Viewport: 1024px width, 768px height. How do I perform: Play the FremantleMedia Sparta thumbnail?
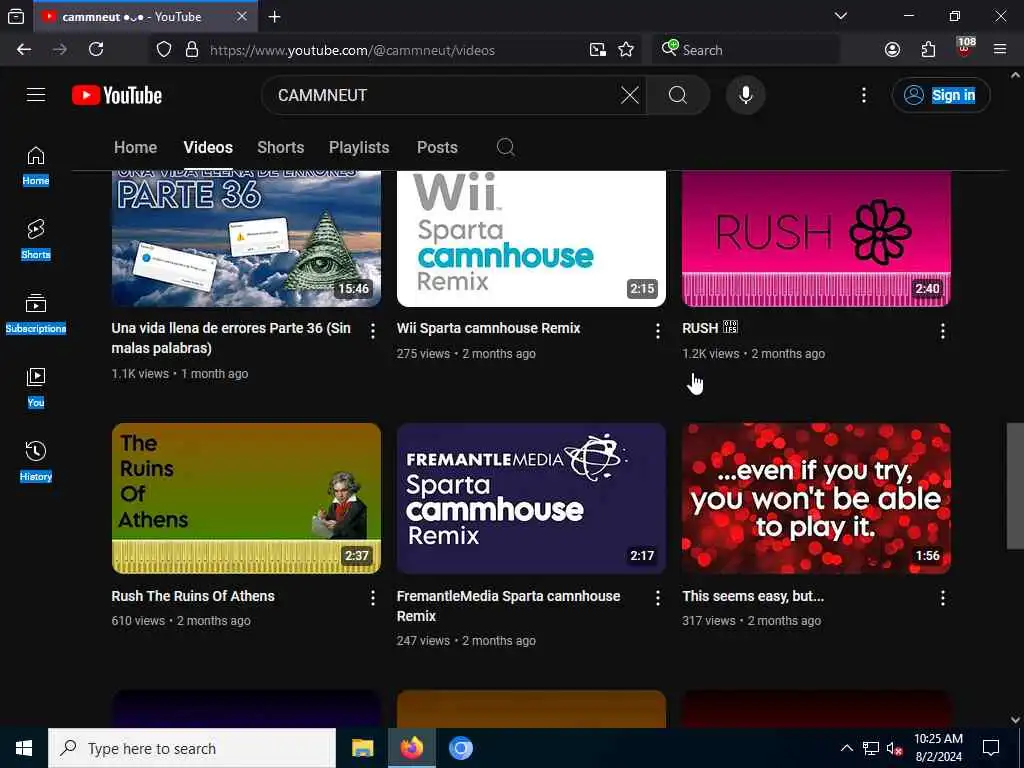(x=532, y=498)
